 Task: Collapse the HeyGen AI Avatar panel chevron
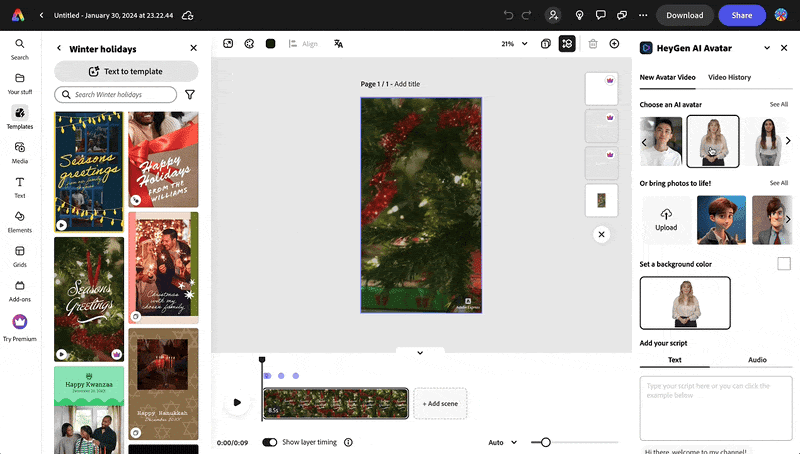point(766,48)
